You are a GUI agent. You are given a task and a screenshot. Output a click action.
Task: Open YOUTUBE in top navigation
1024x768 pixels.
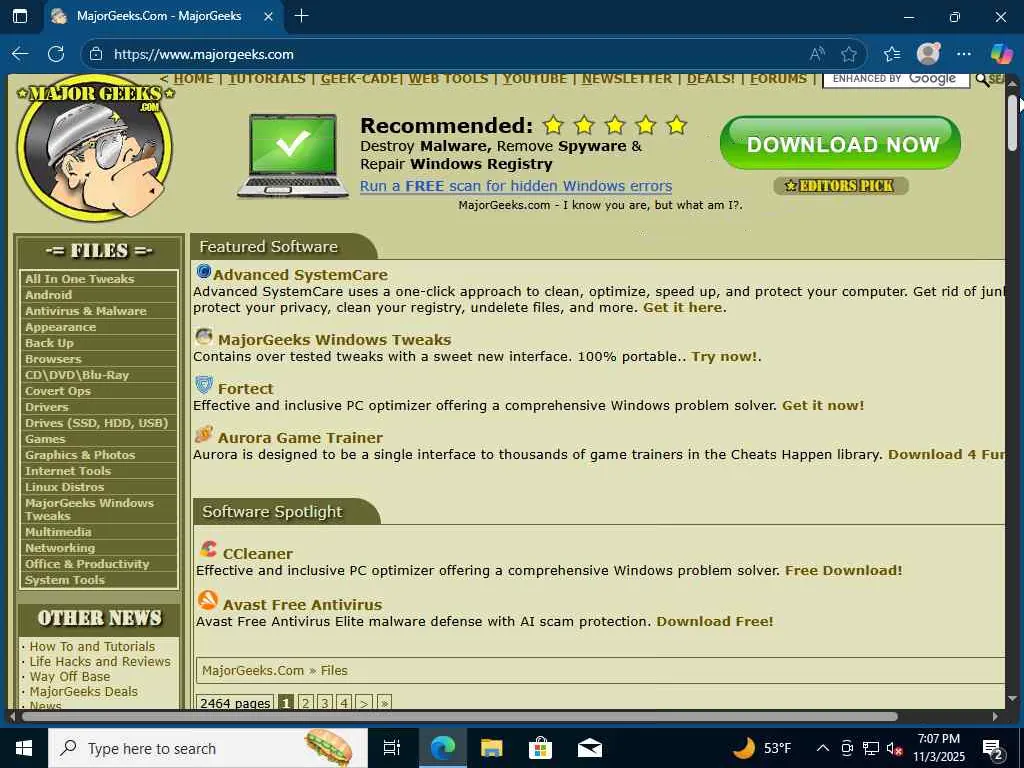click(534, 78)
